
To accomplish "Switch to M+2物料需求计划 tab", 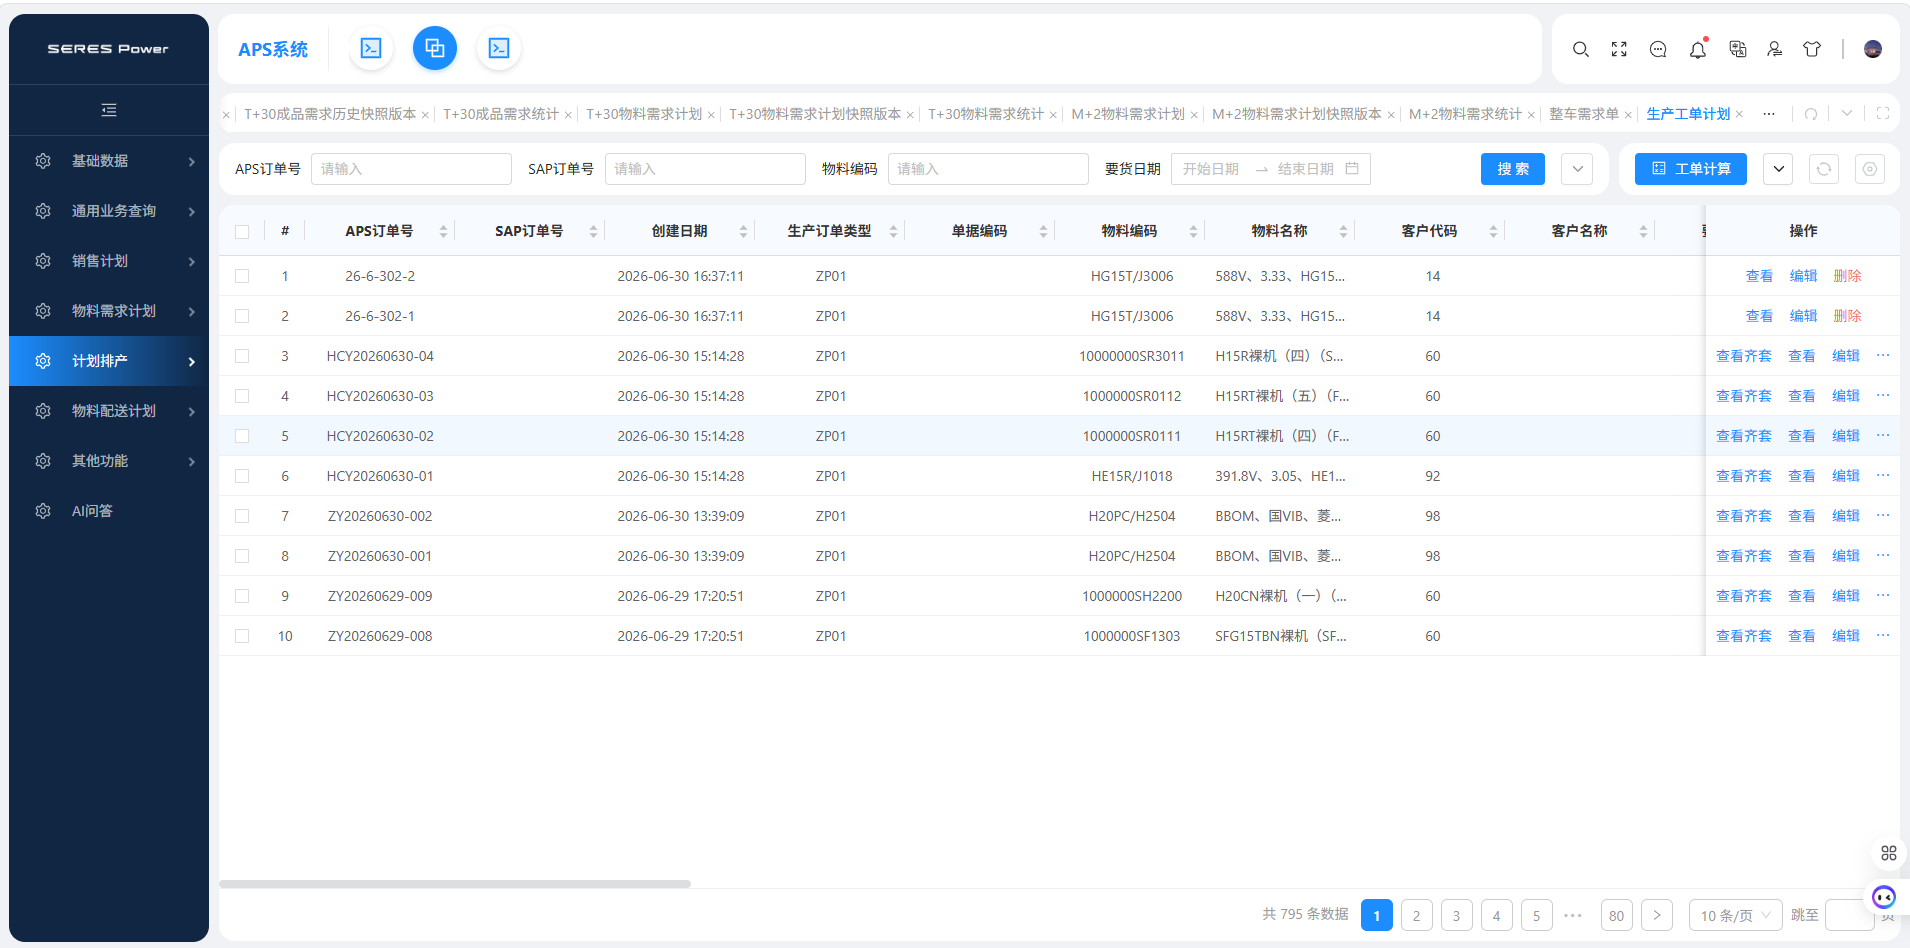I will coord(1128,114).
